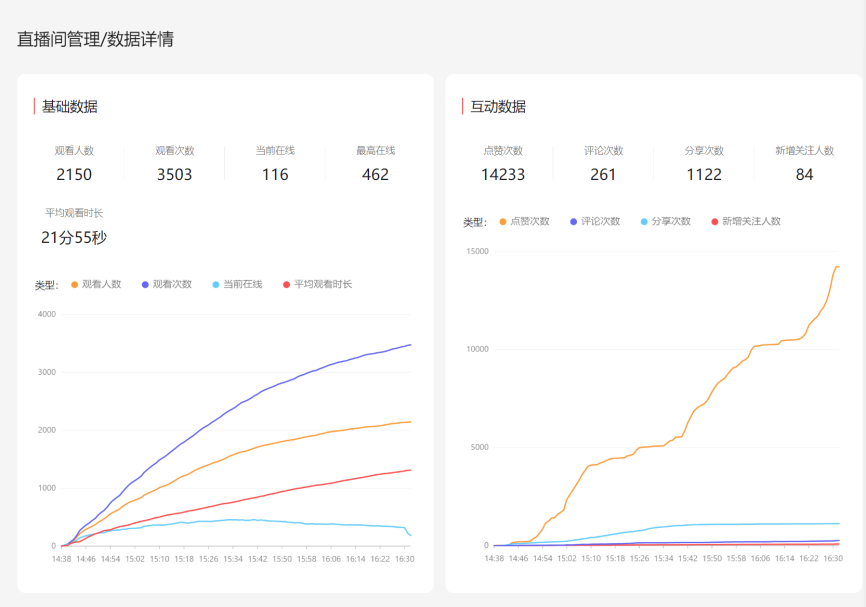The image size is (866, 607).
Task: Toggle 平均观看时长 series in legend
Action: 318,284
